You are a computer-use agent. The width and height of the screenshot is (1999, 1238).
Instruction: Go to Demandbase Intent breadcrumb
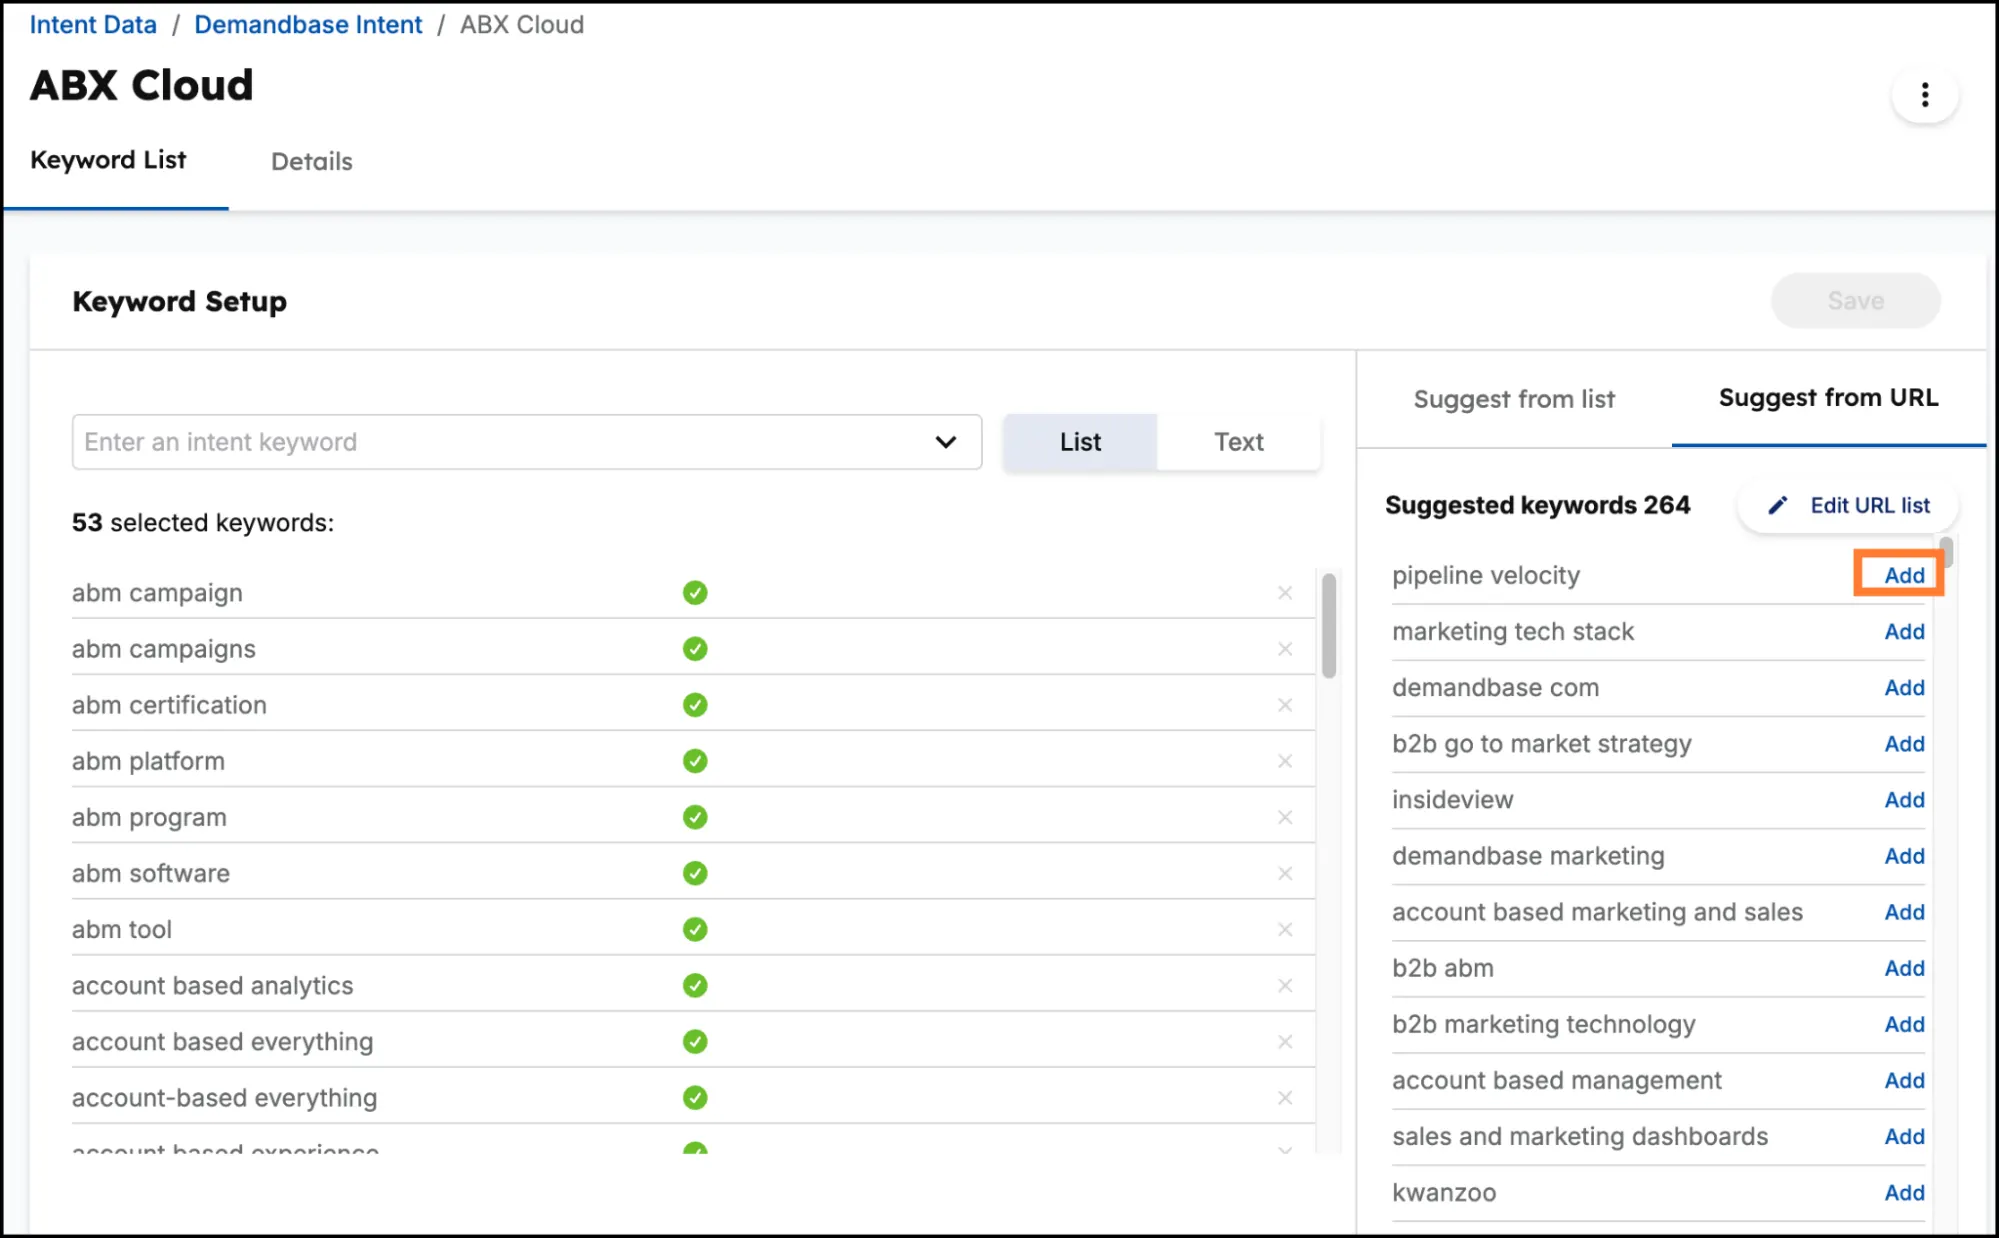308,25
